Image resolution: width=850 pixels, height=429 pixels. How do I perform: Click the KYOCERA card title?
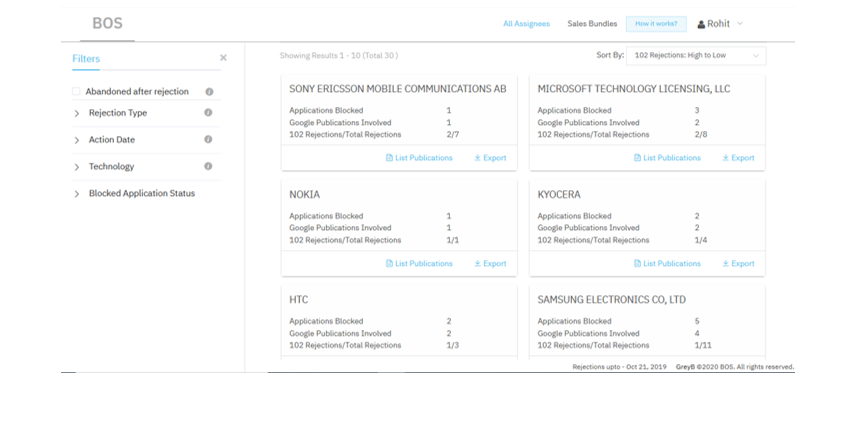click(559, 195)
